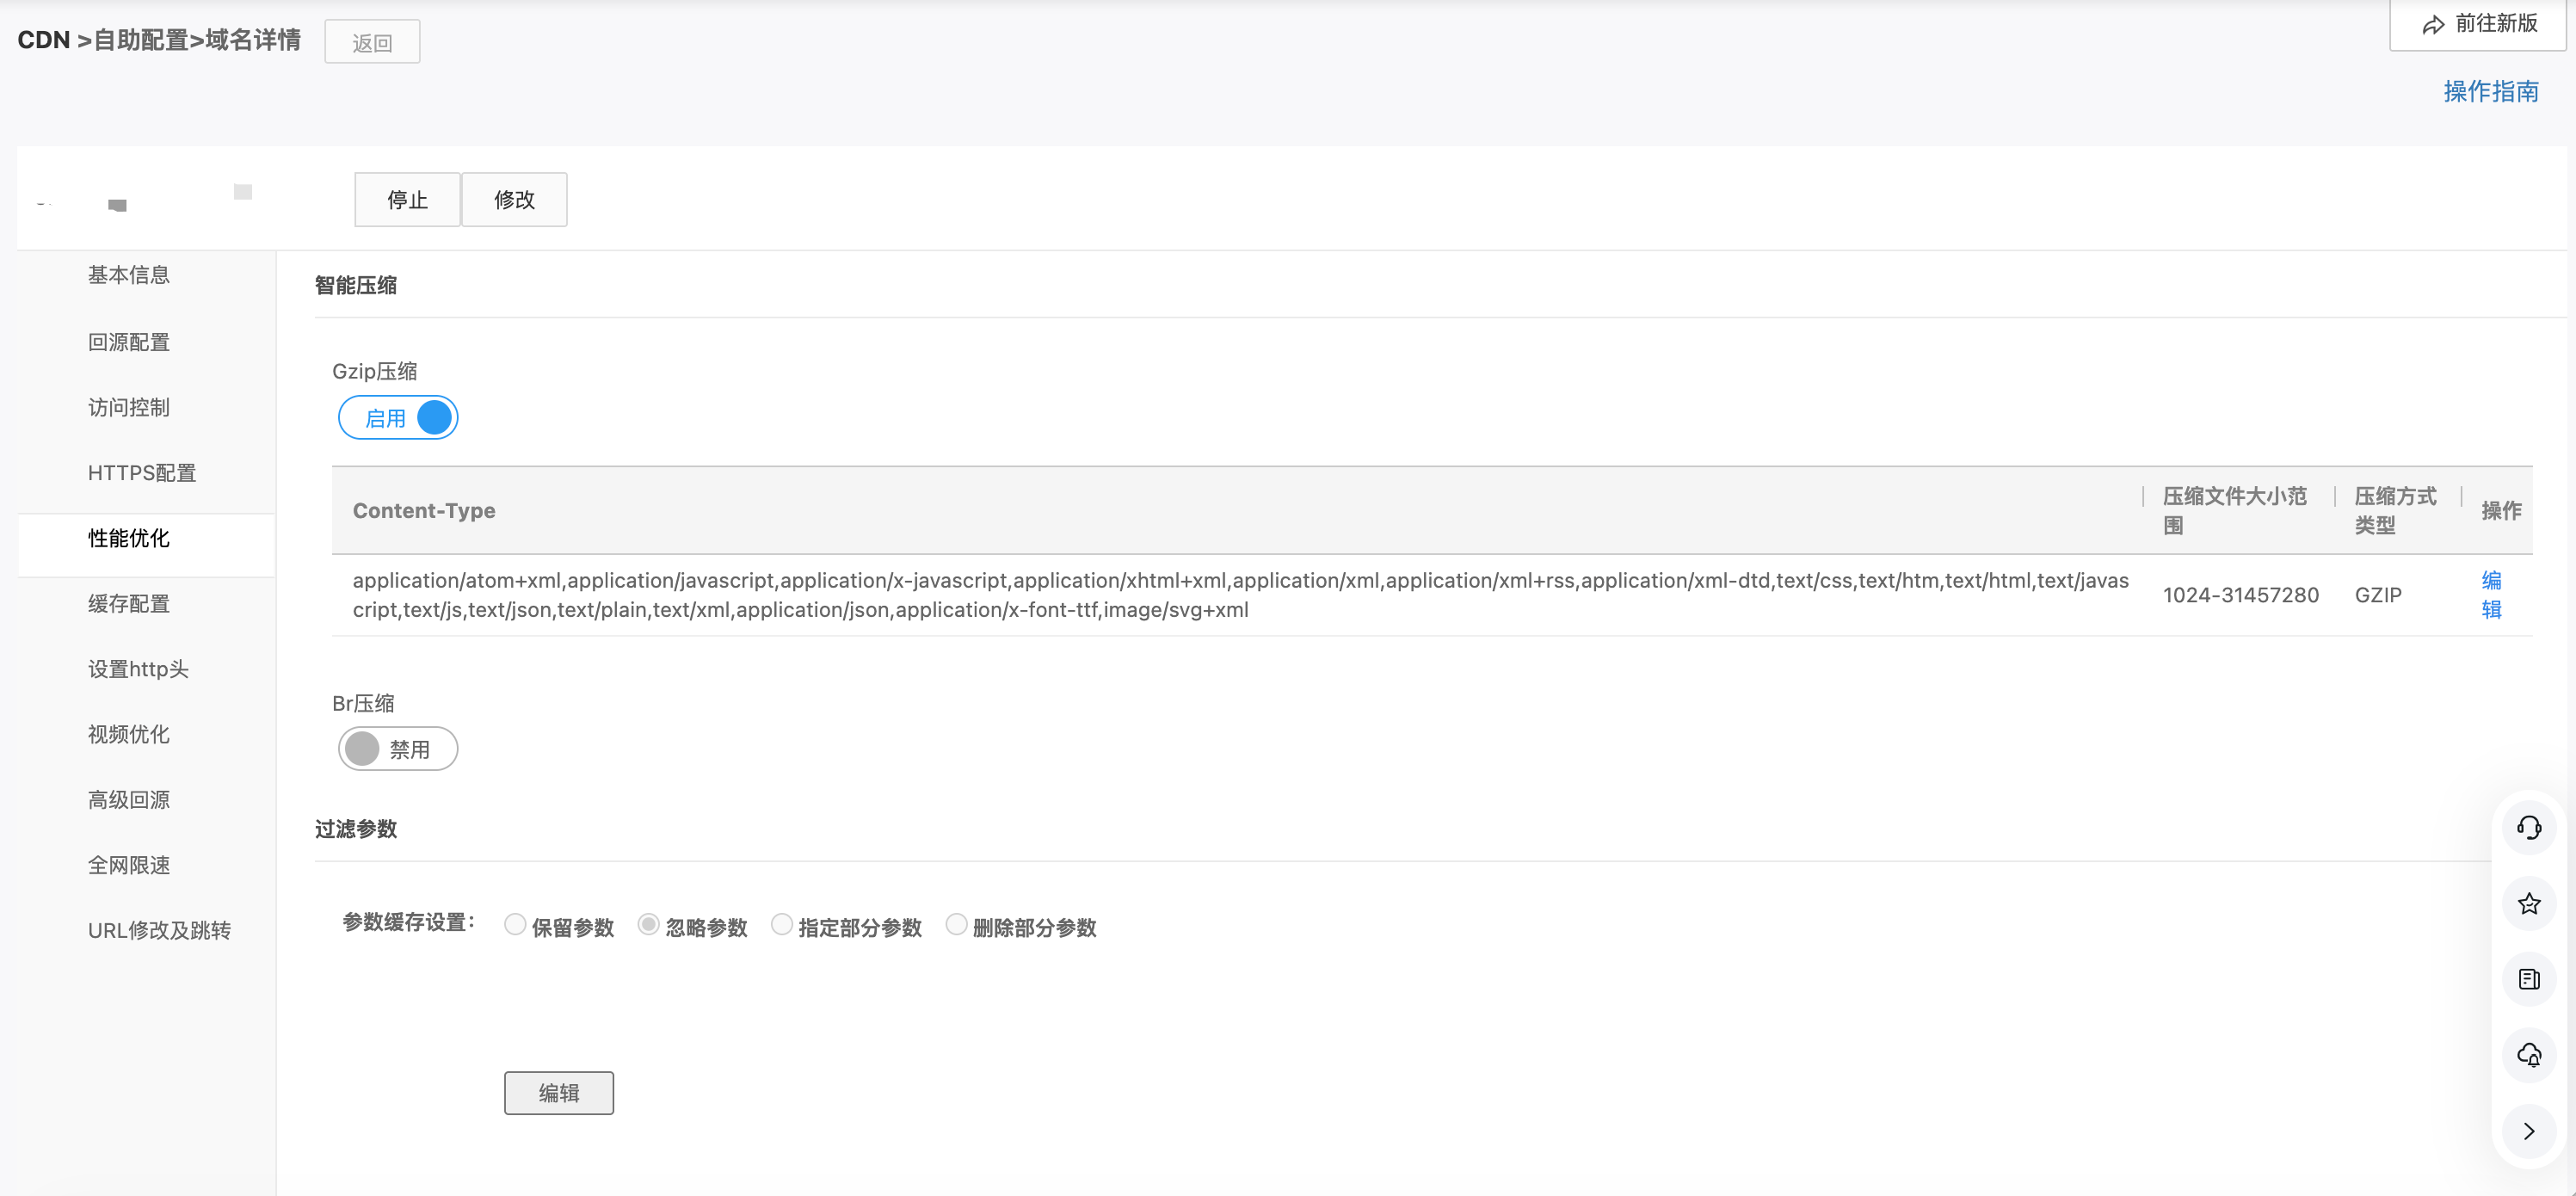Open the document guide icon
This screenshot has height=1196, width=2576.
point(2528,979)
